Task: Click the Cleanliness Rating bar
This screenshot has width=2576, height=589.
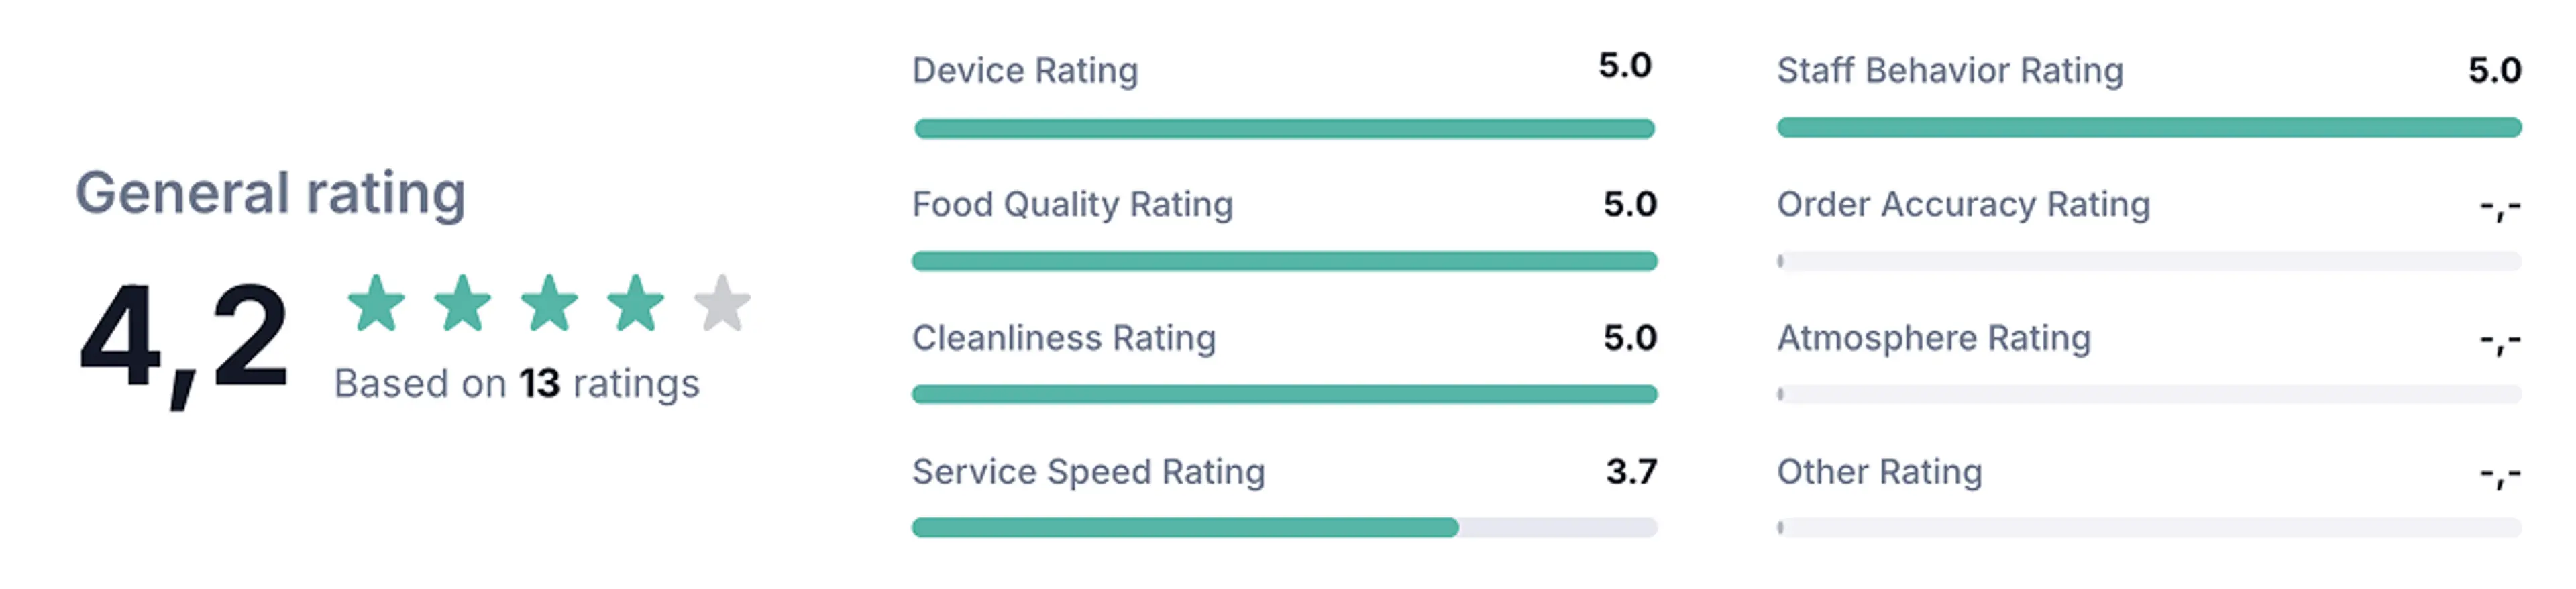Action: pyautogui.click(x=1284, y=395)
